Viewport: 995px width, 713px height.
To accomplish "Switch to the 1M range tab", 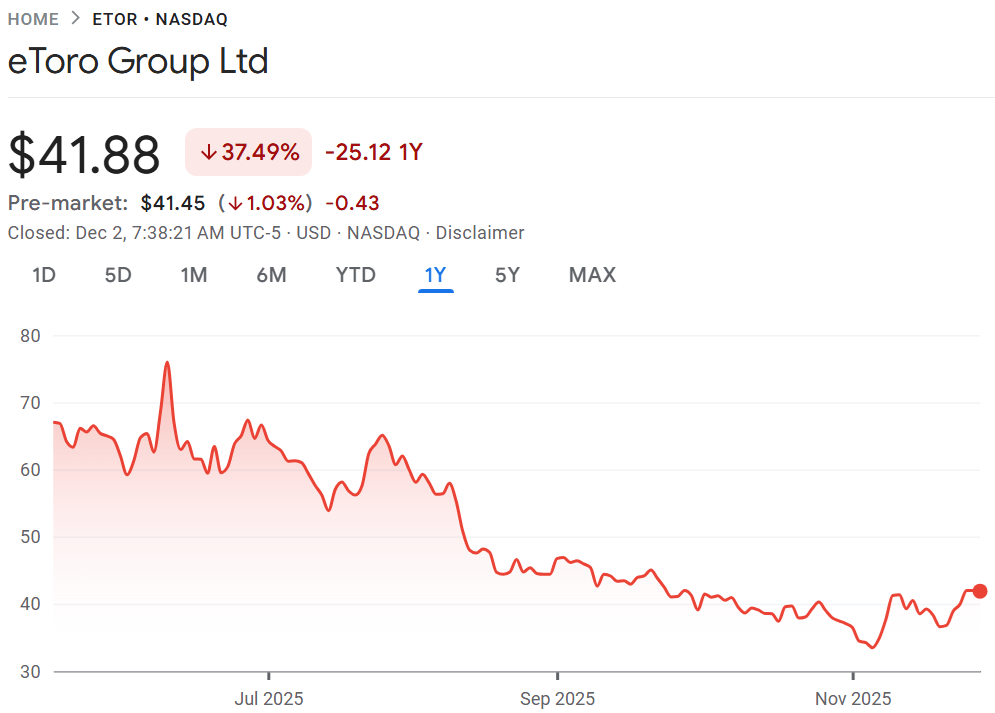I will 194,275.
